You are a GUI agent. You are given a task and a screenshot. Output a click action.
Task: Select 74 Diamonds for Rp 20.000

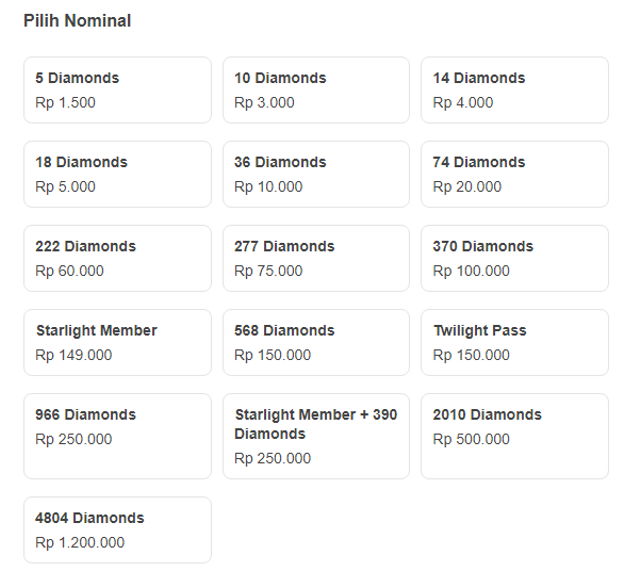tap(514, 174)
